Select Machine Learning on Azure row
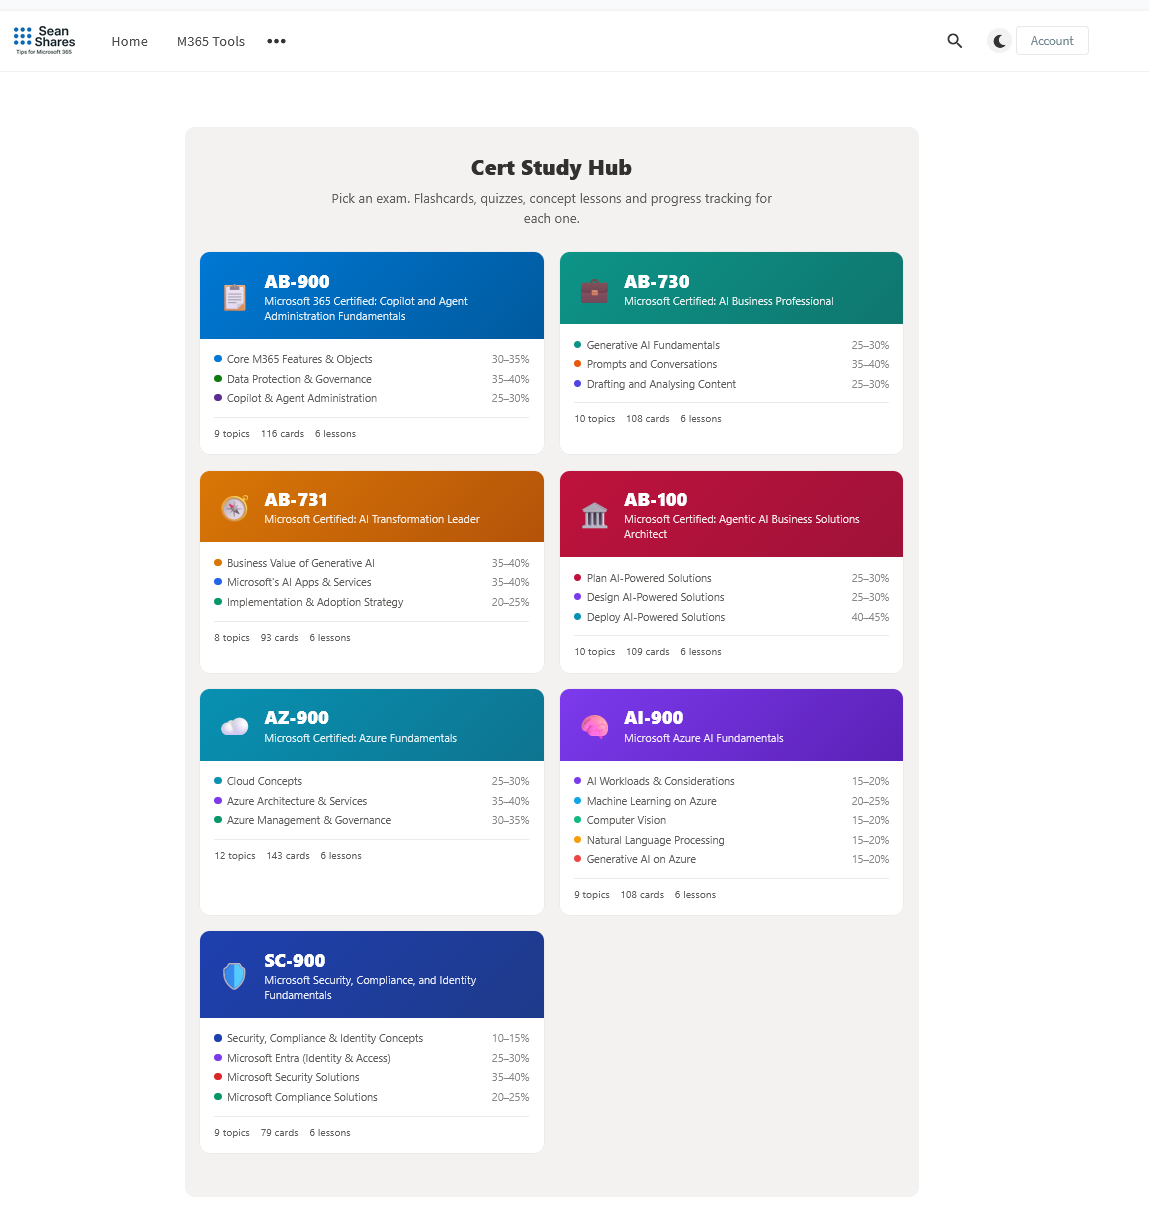1149x1214 pixels. (732, 801)
